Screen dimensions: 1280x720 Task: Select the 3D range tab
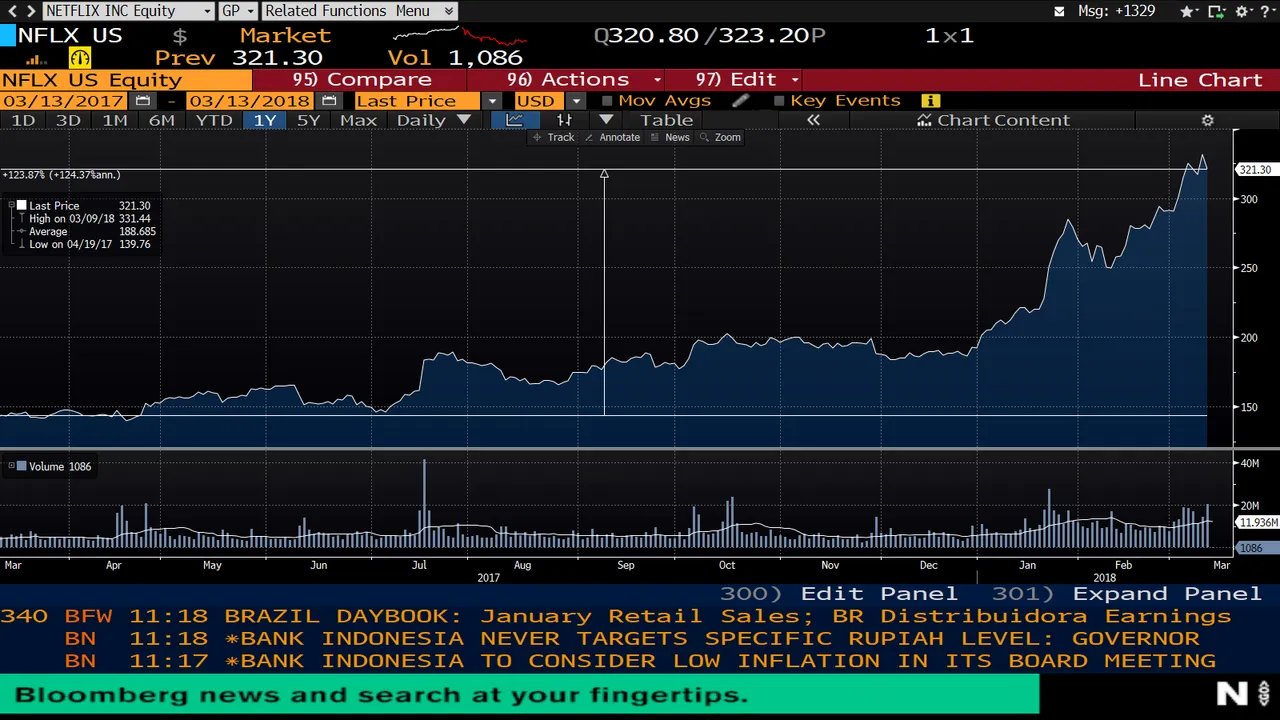point(68,120)
